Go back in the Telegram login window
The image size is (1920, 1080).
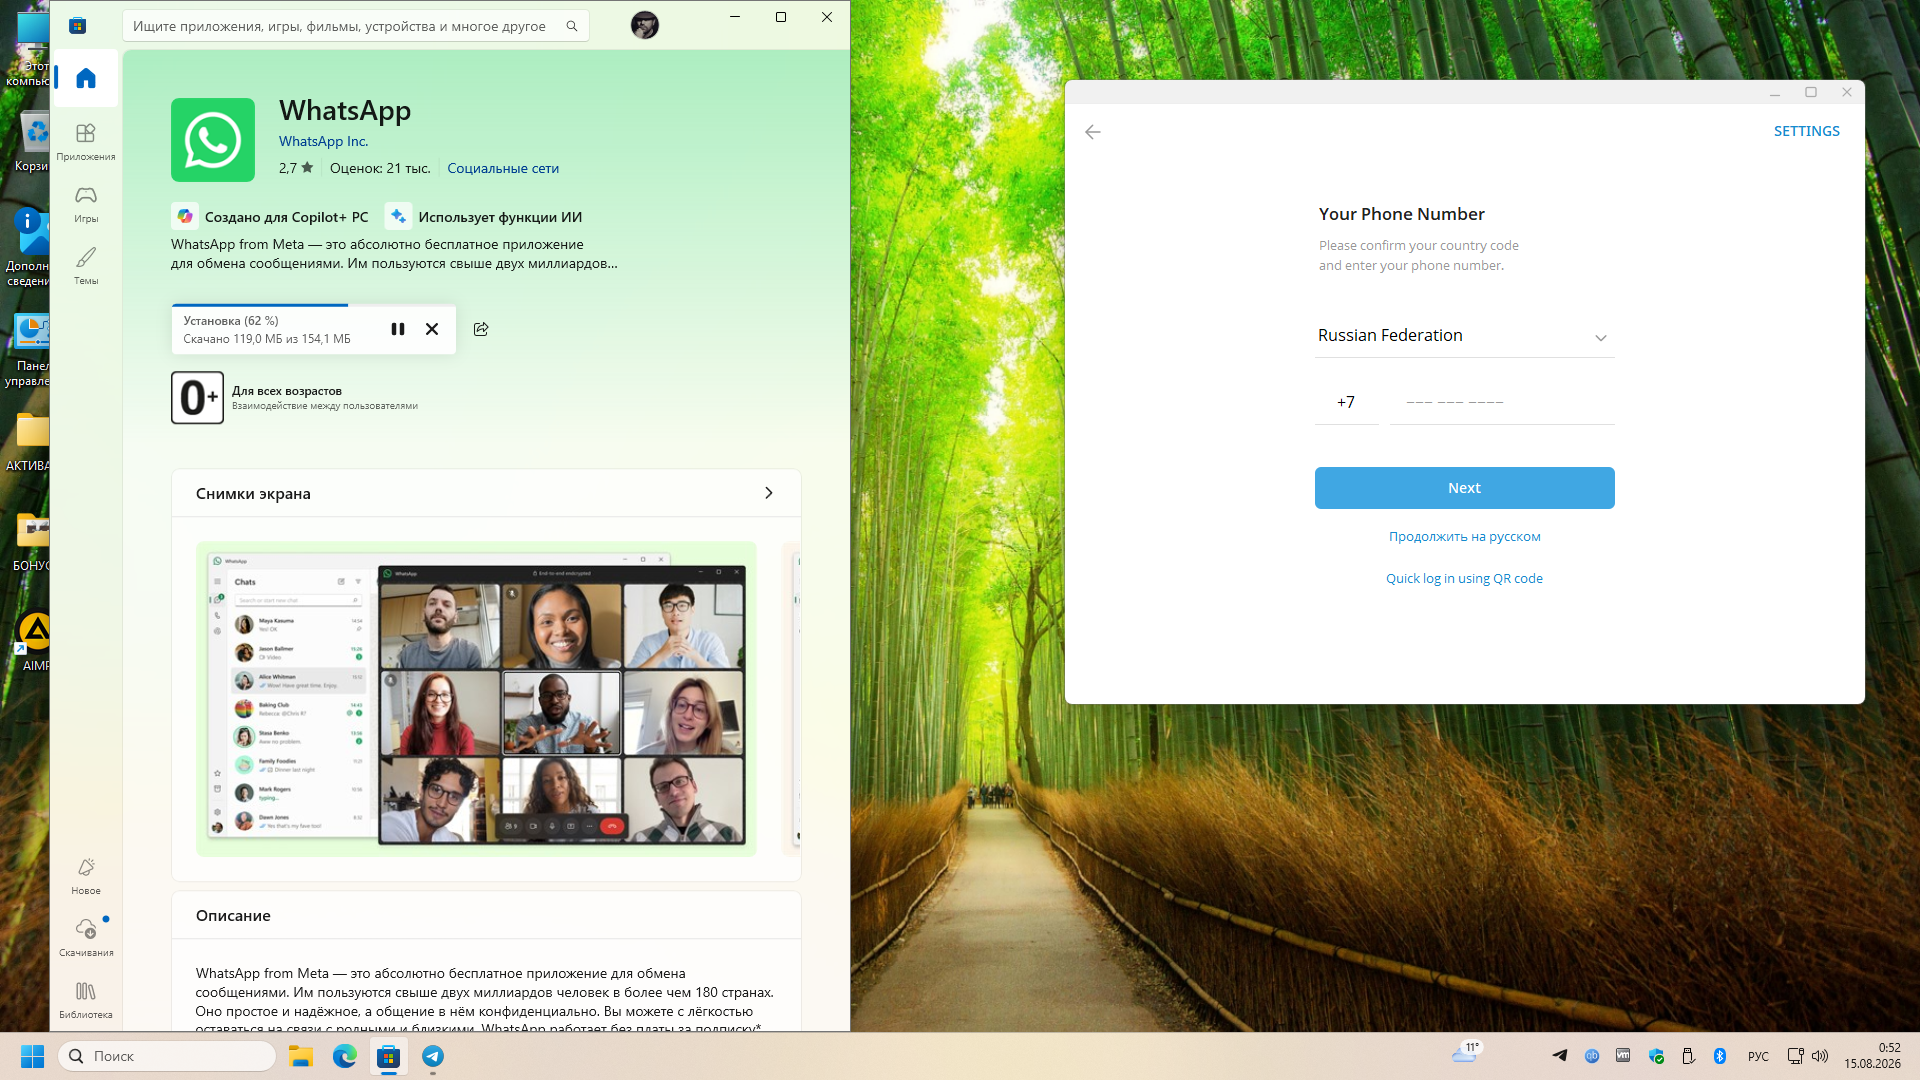(x=1093, y=132)
